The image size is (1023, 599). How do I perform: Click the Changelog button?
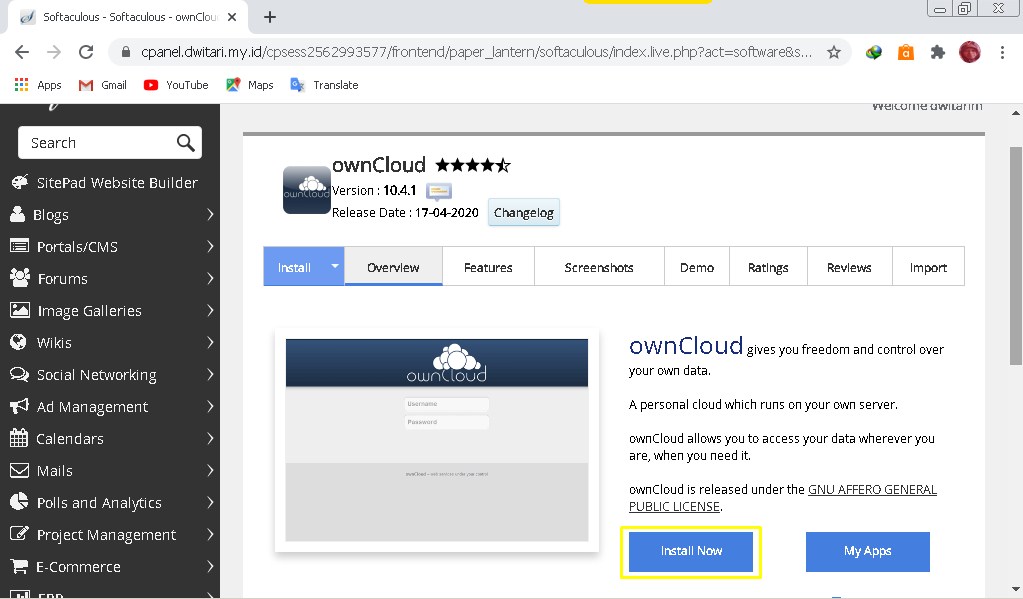[x=524, y=213]
